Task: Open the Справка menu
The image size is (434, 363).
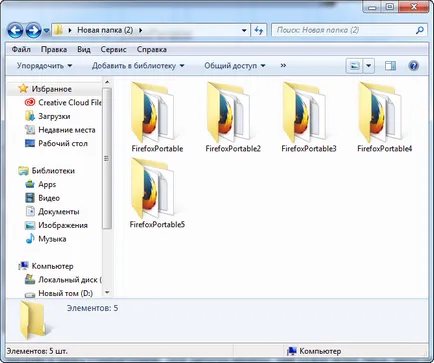Action: (152, 49)
